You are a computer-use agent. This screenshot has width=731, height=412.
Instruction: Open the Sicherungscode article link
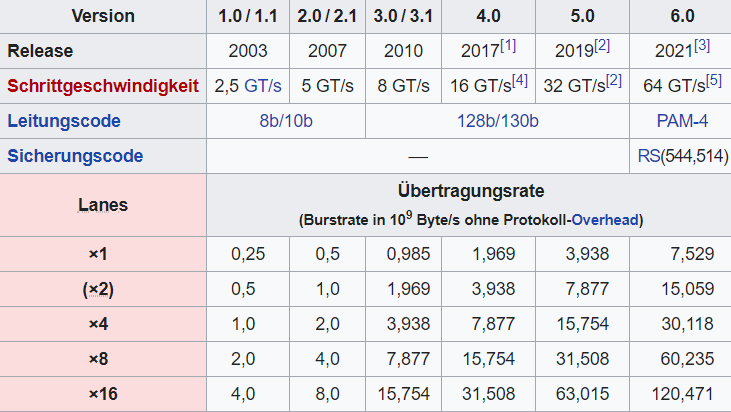[75, 156]
